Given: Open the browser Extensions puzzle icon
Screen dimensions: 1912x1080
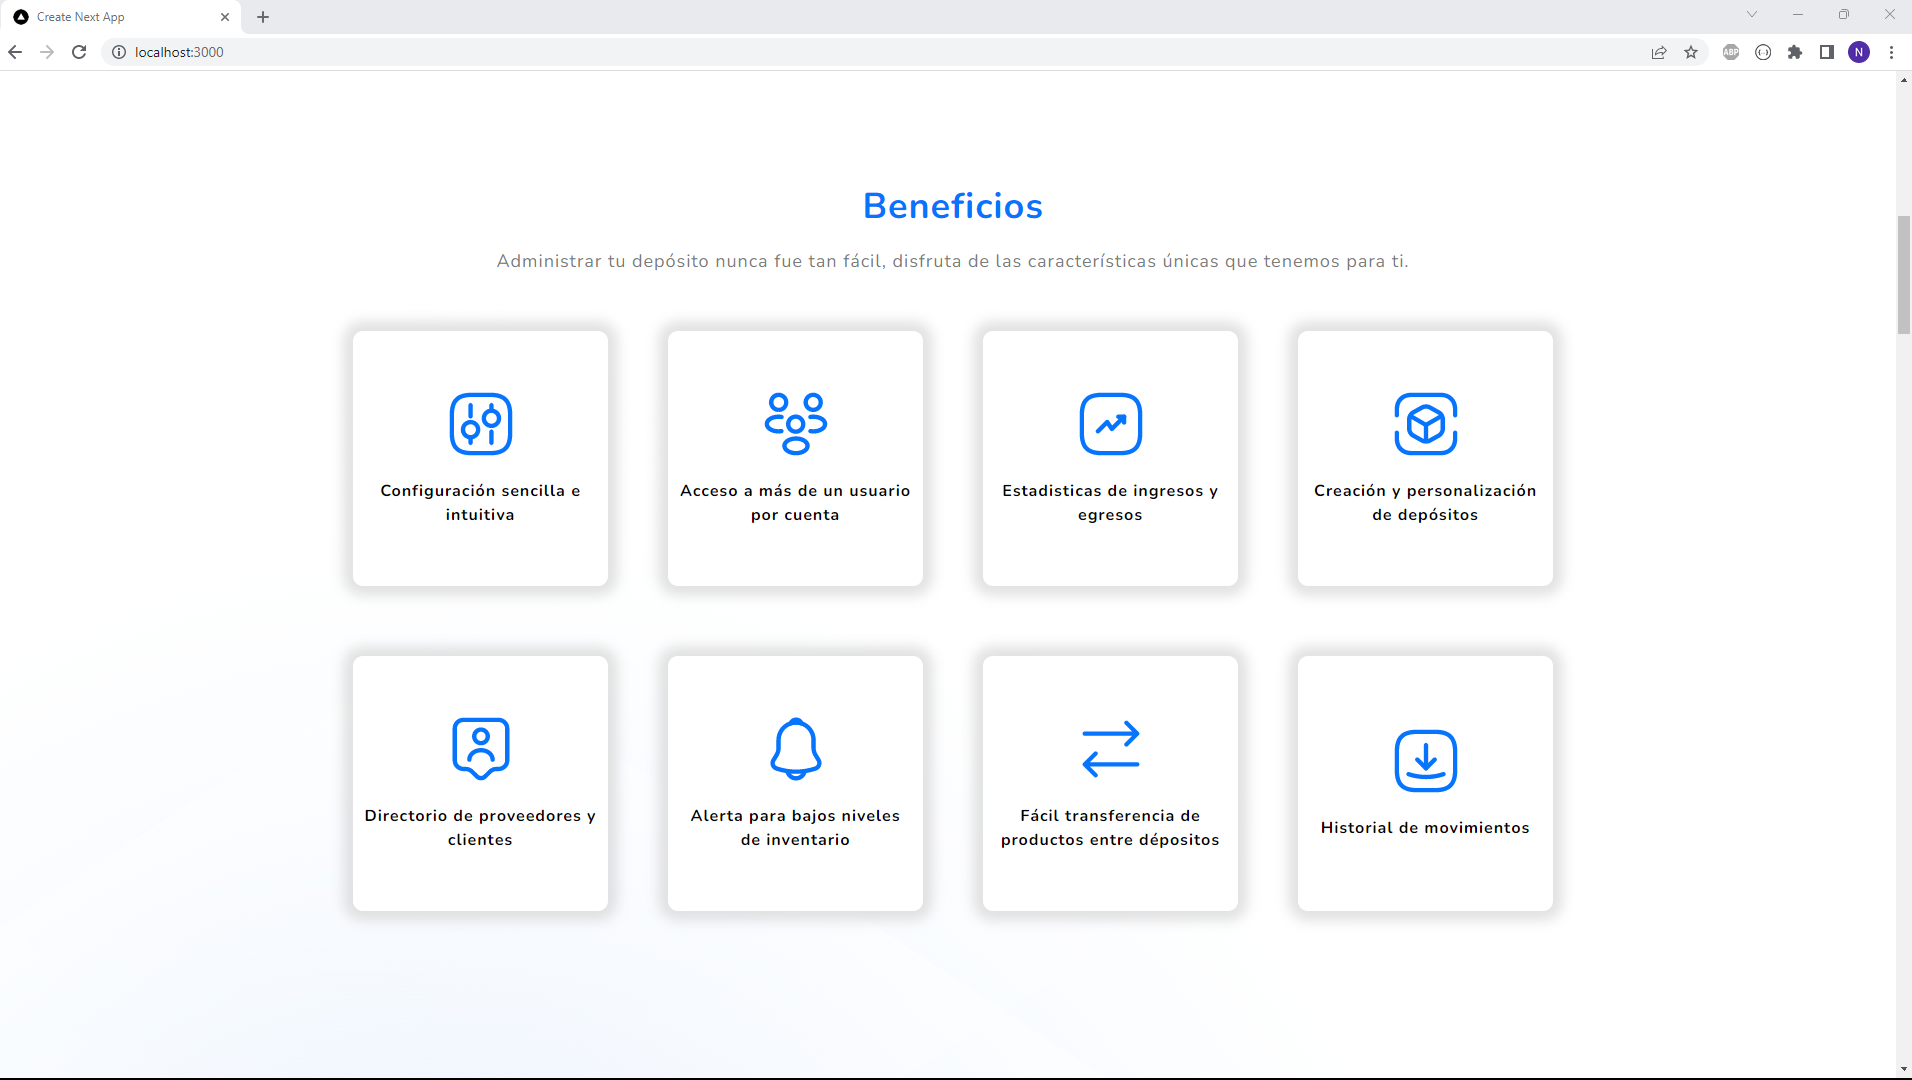Looking at the screenshot, I should (x=1795, y=52).
